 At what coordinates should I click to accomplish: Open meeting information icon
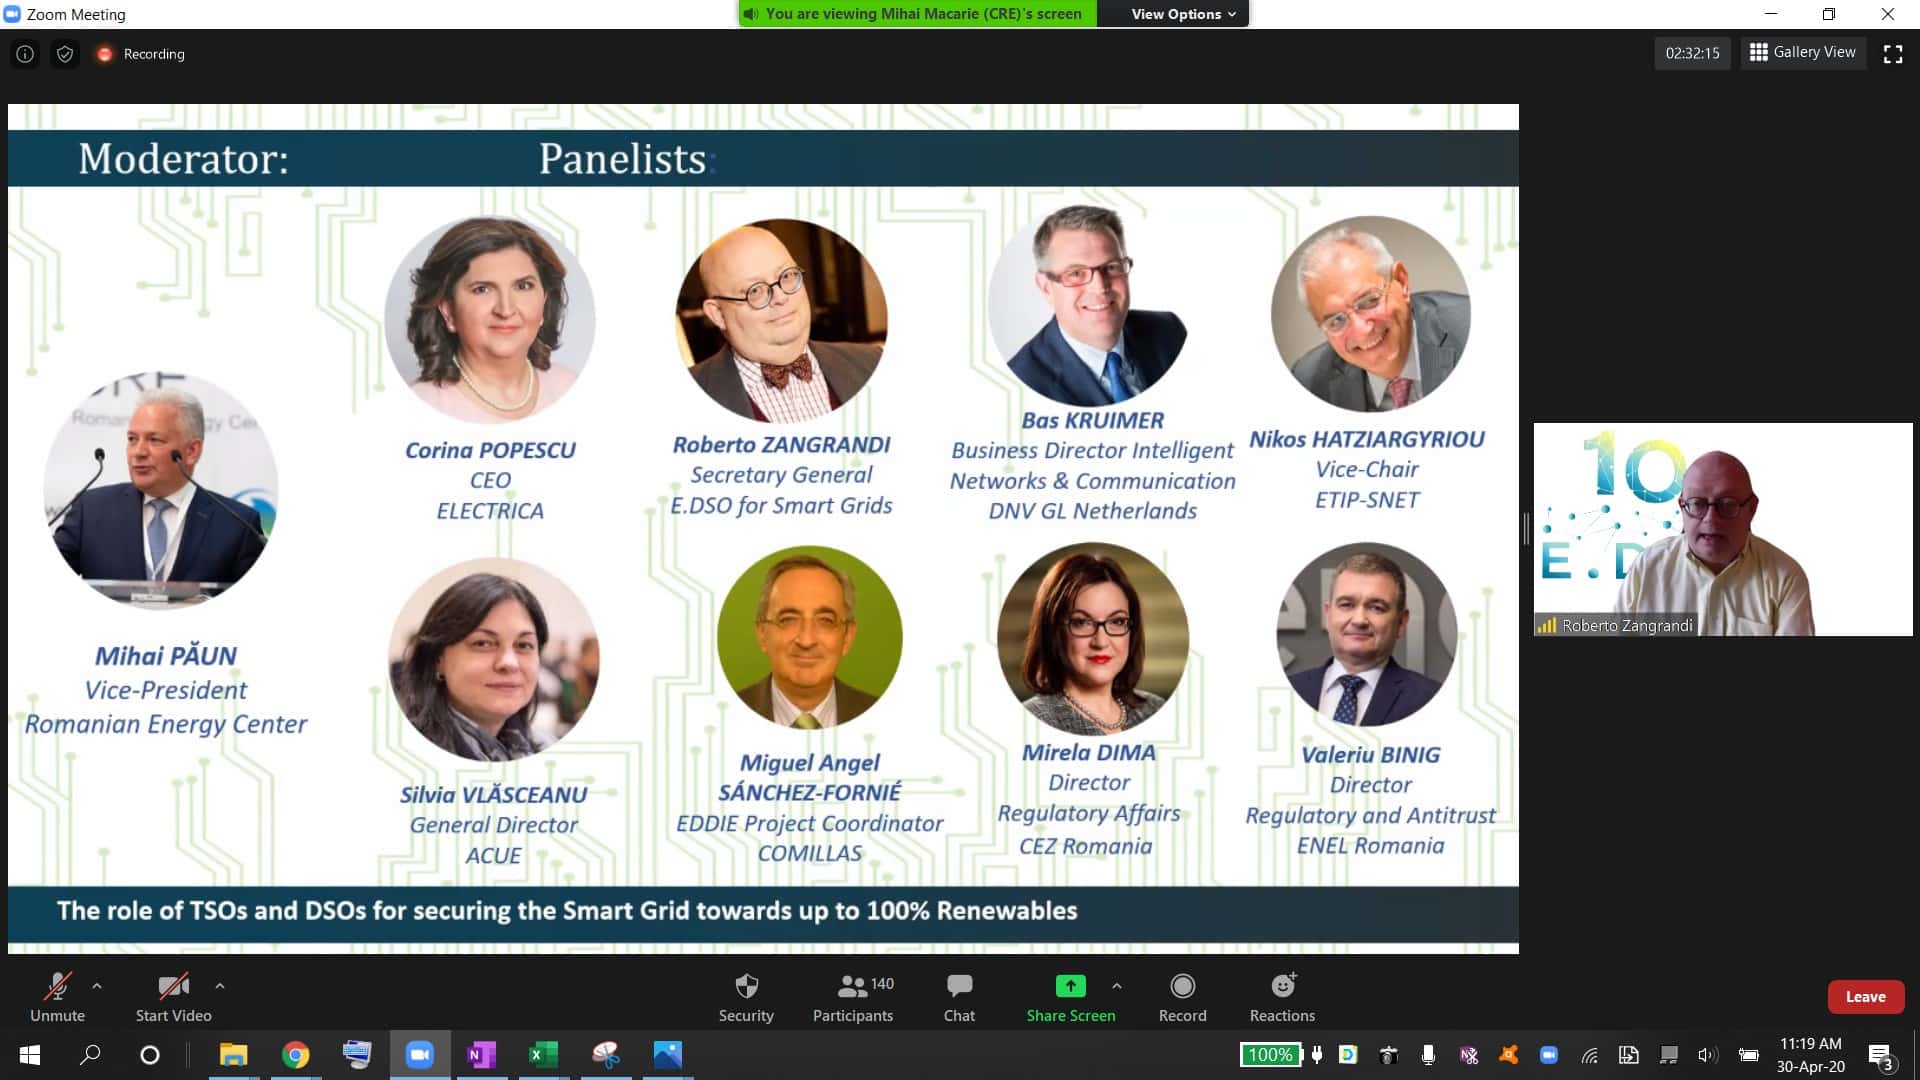coord(25,54)
